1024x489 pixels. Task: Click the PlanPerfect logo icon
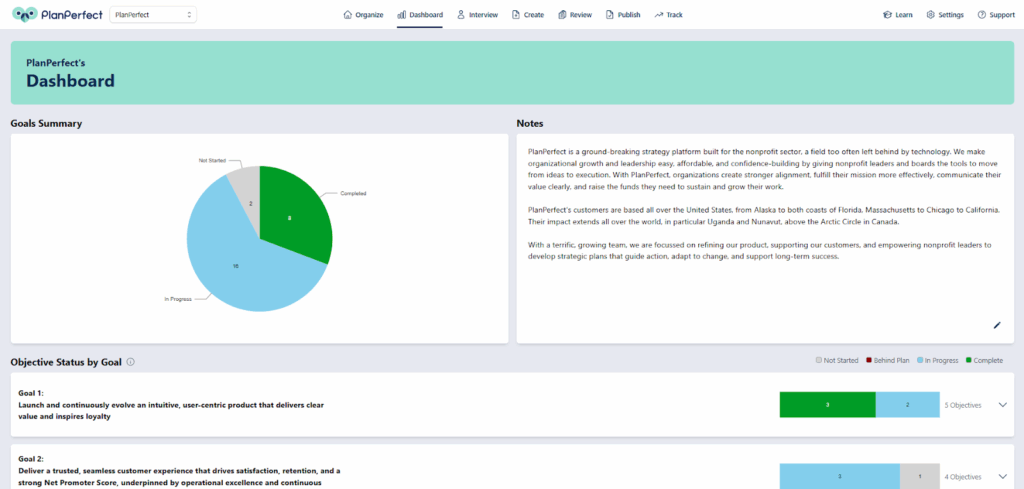tap(24, 14)
